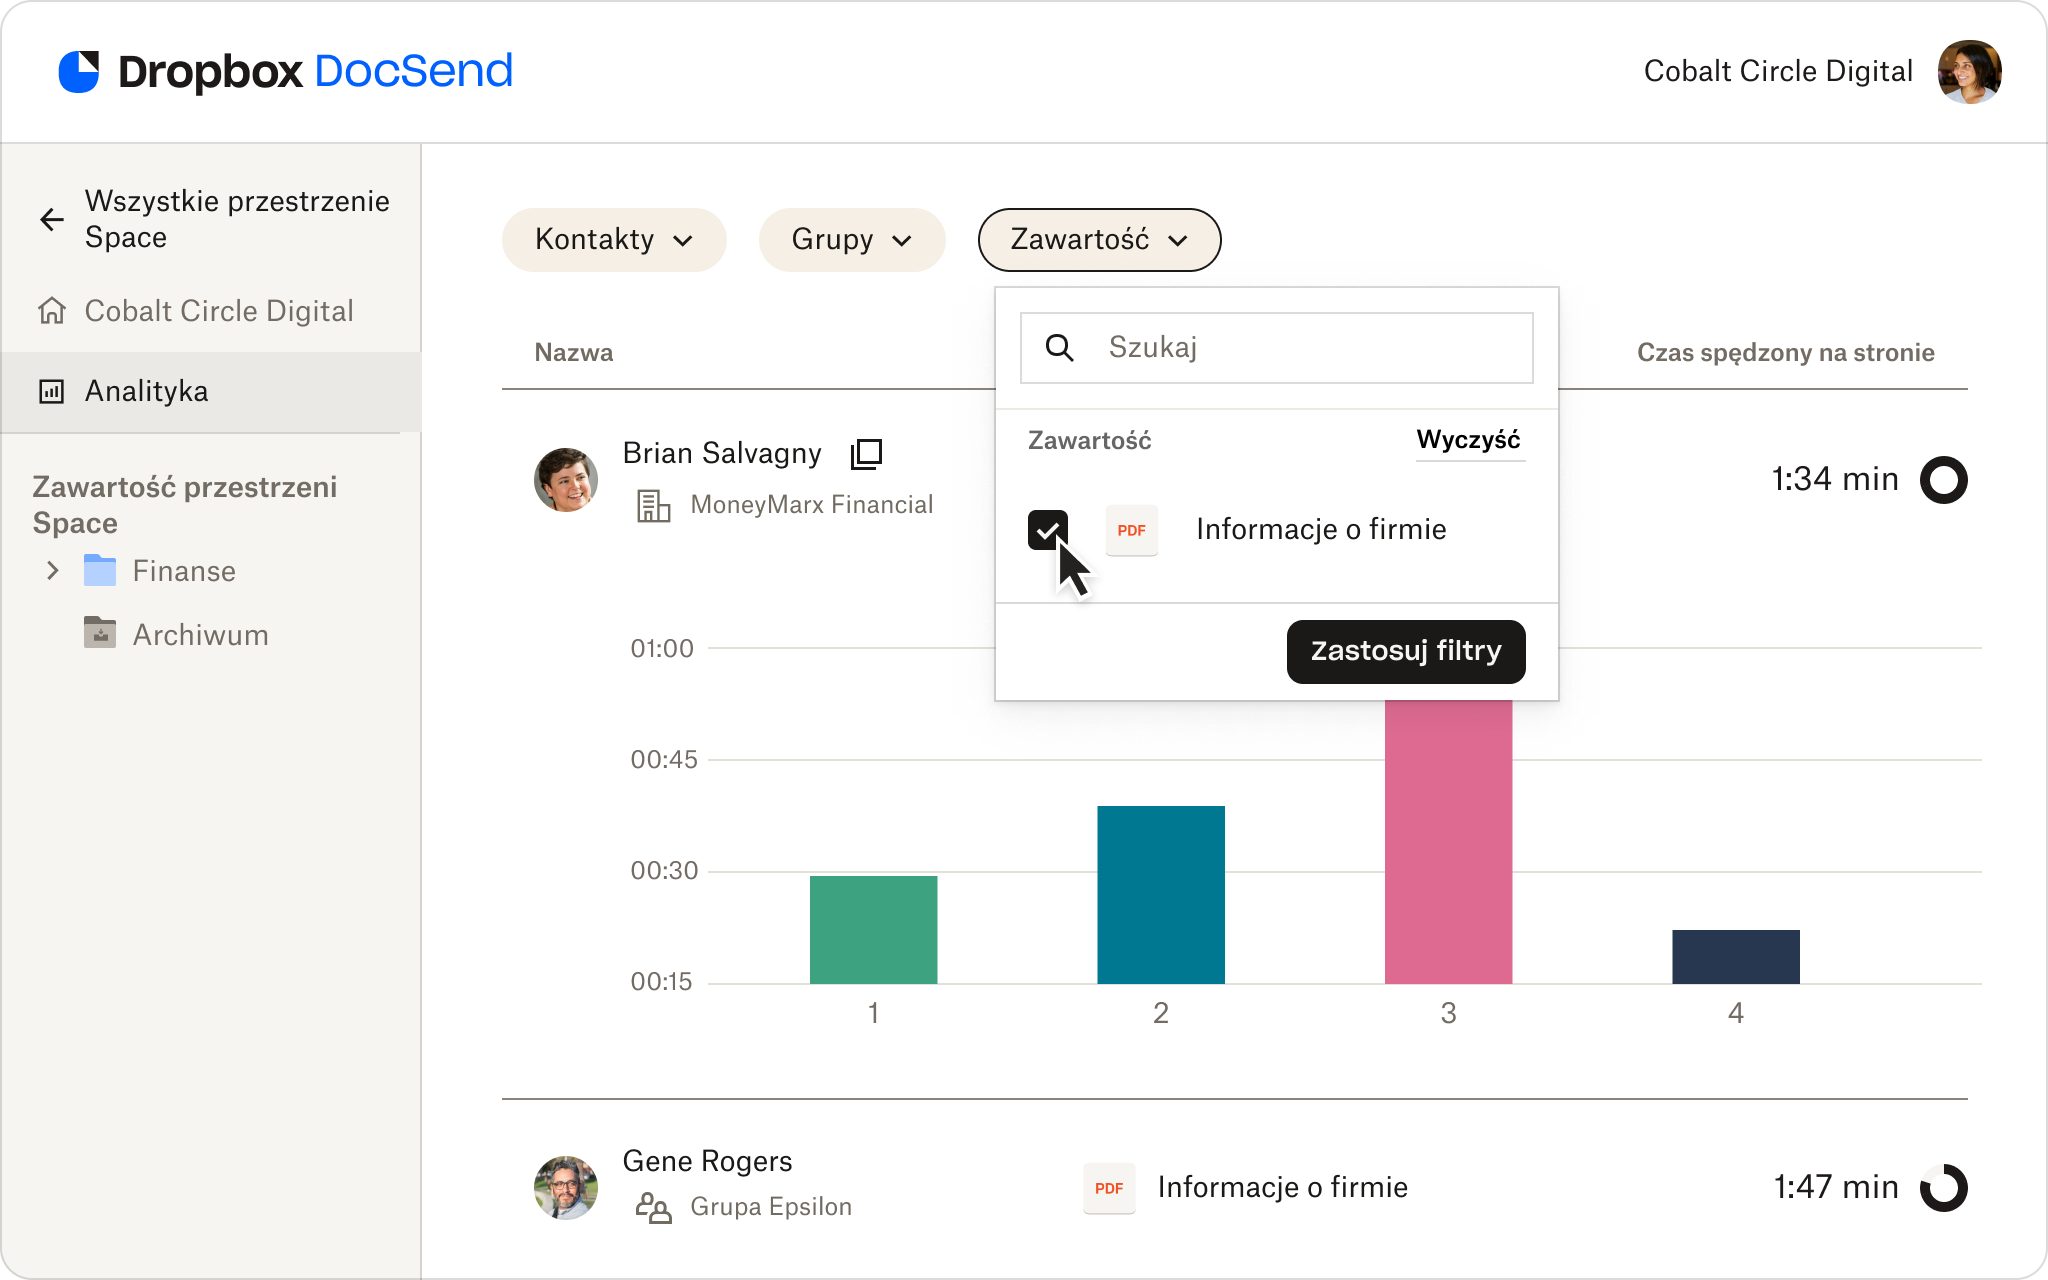2048x1280 pixels.
Task: Click the building icon beside MoneyMarx Financial
Action: point(654,506)
